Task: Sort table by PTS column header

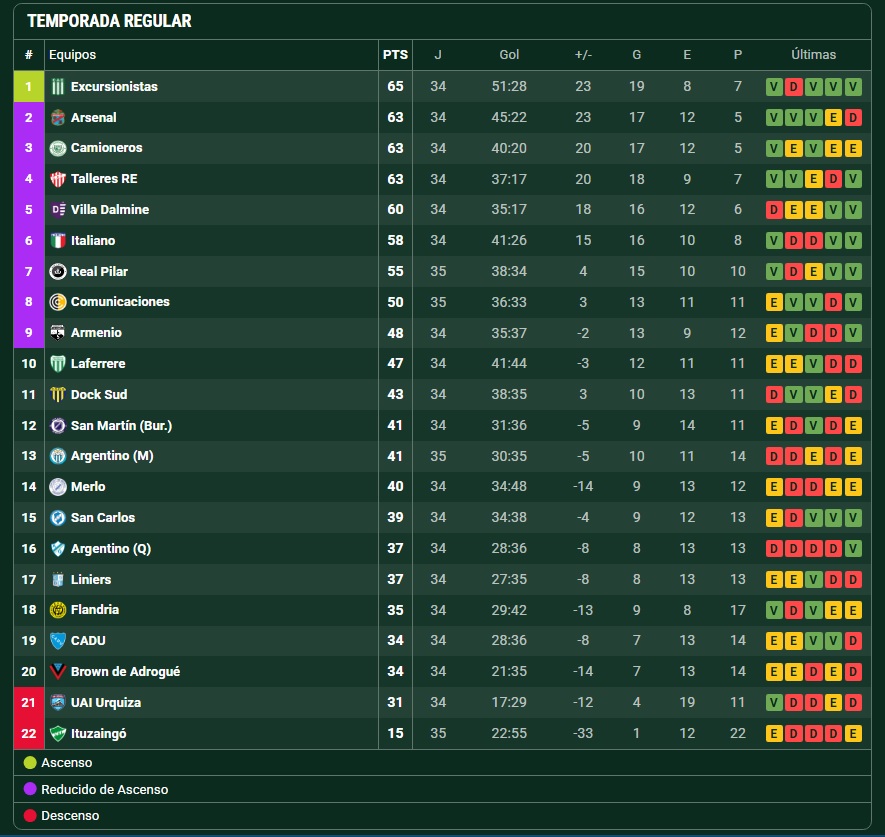Action: pos(395,55)
